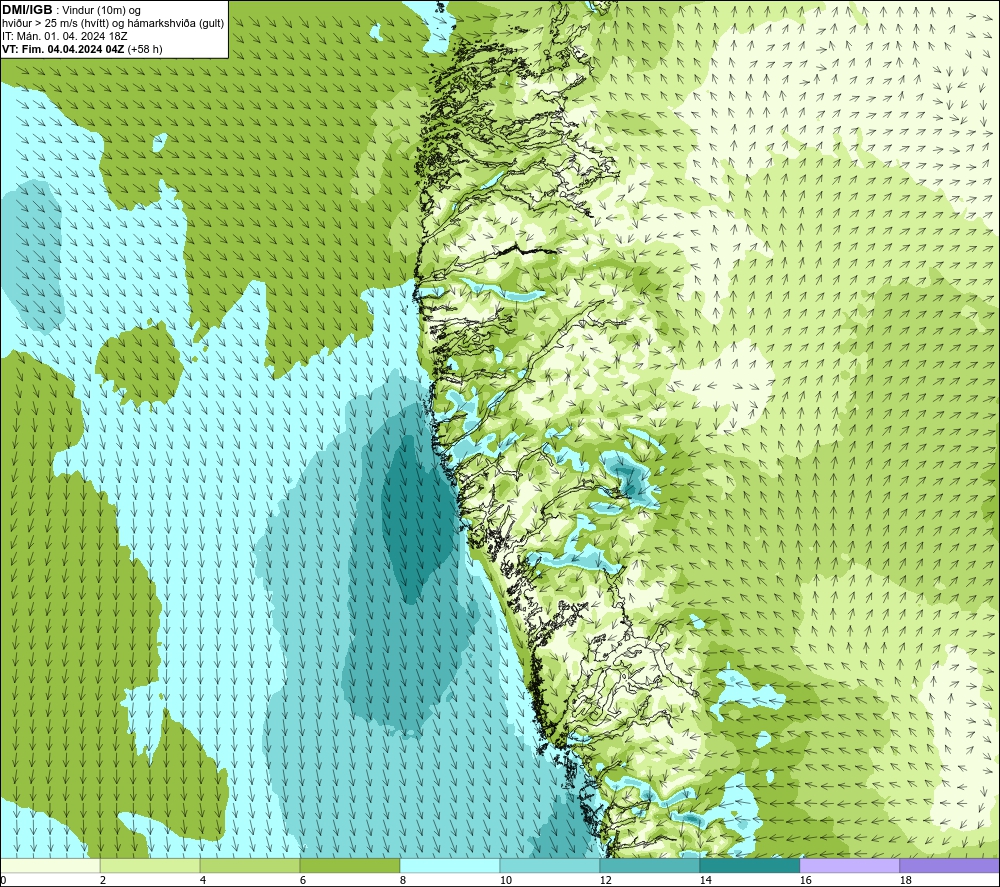
Task: Click the 'Vindur (10m) og' label
Action: [101, 11]
